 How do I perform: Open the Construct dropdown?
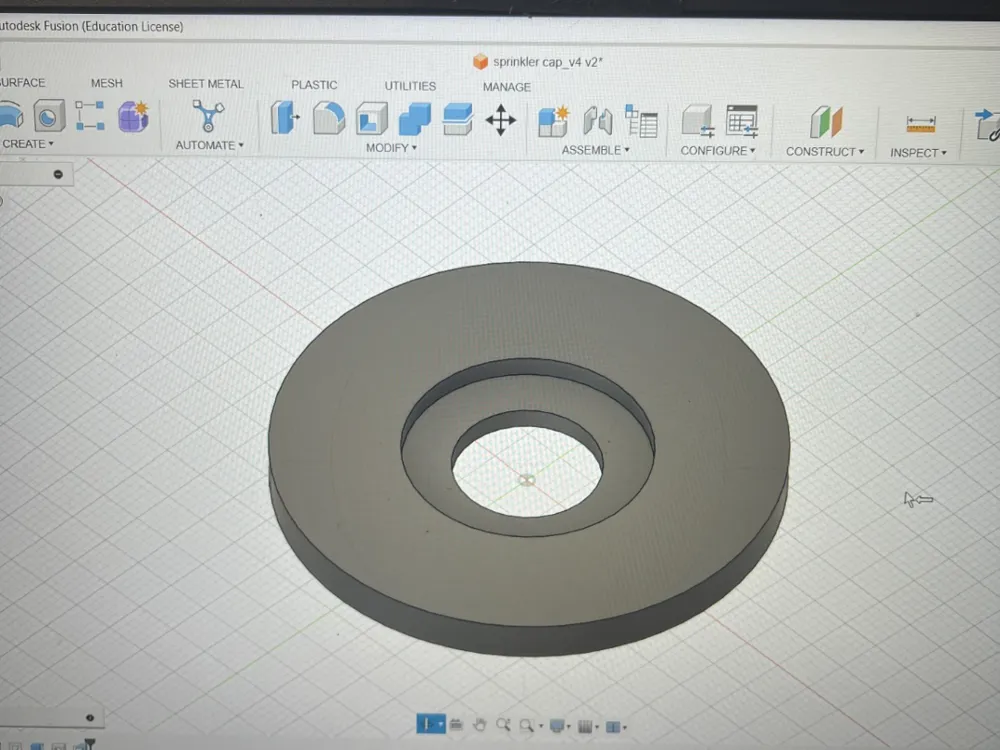point(824,151)
